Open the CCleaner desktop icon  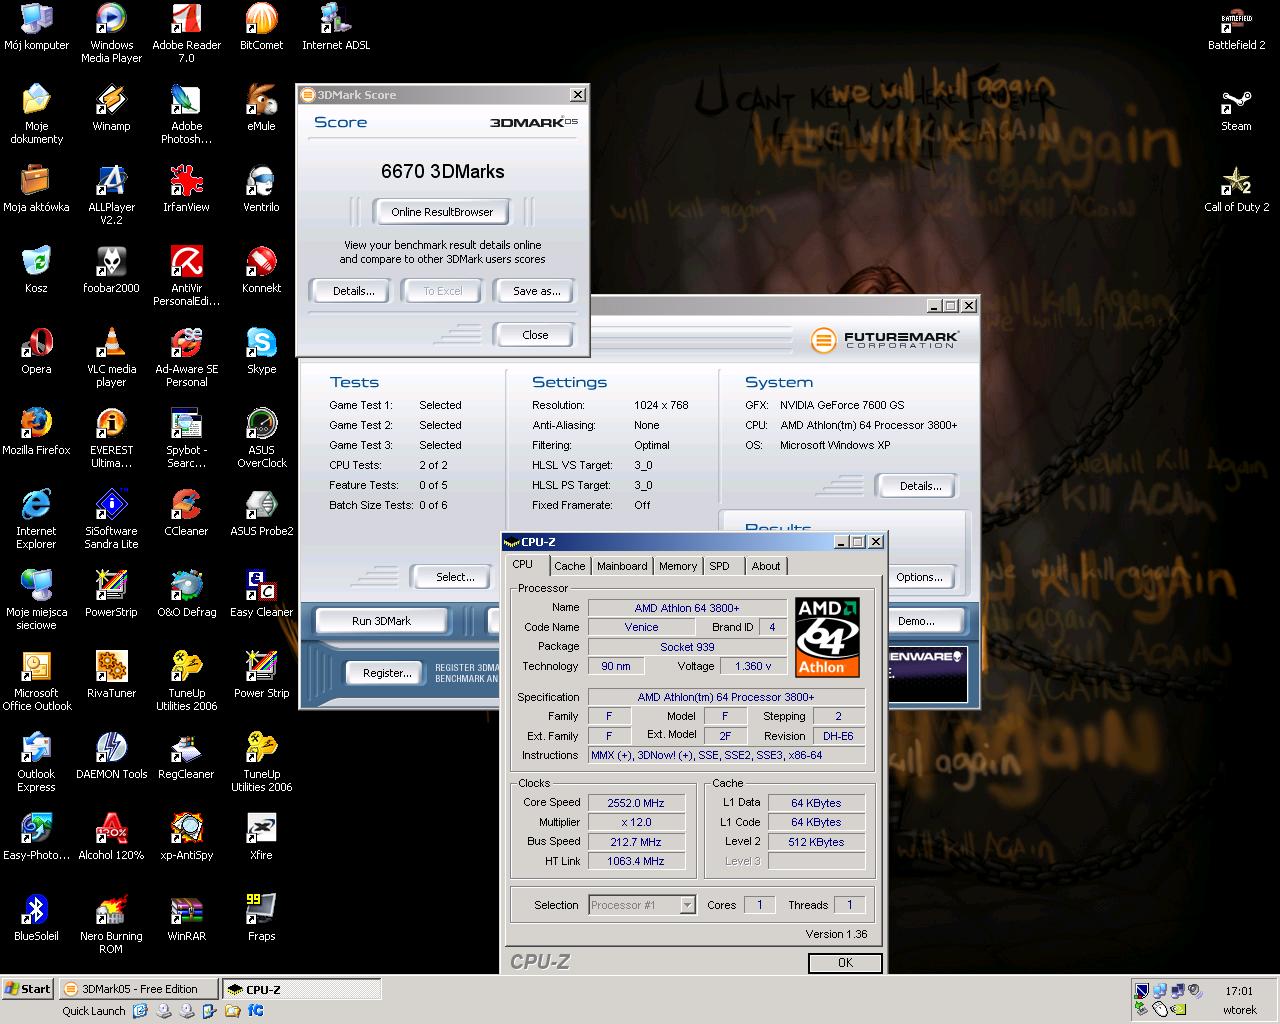pyautogui.click(x=186, y=514)
